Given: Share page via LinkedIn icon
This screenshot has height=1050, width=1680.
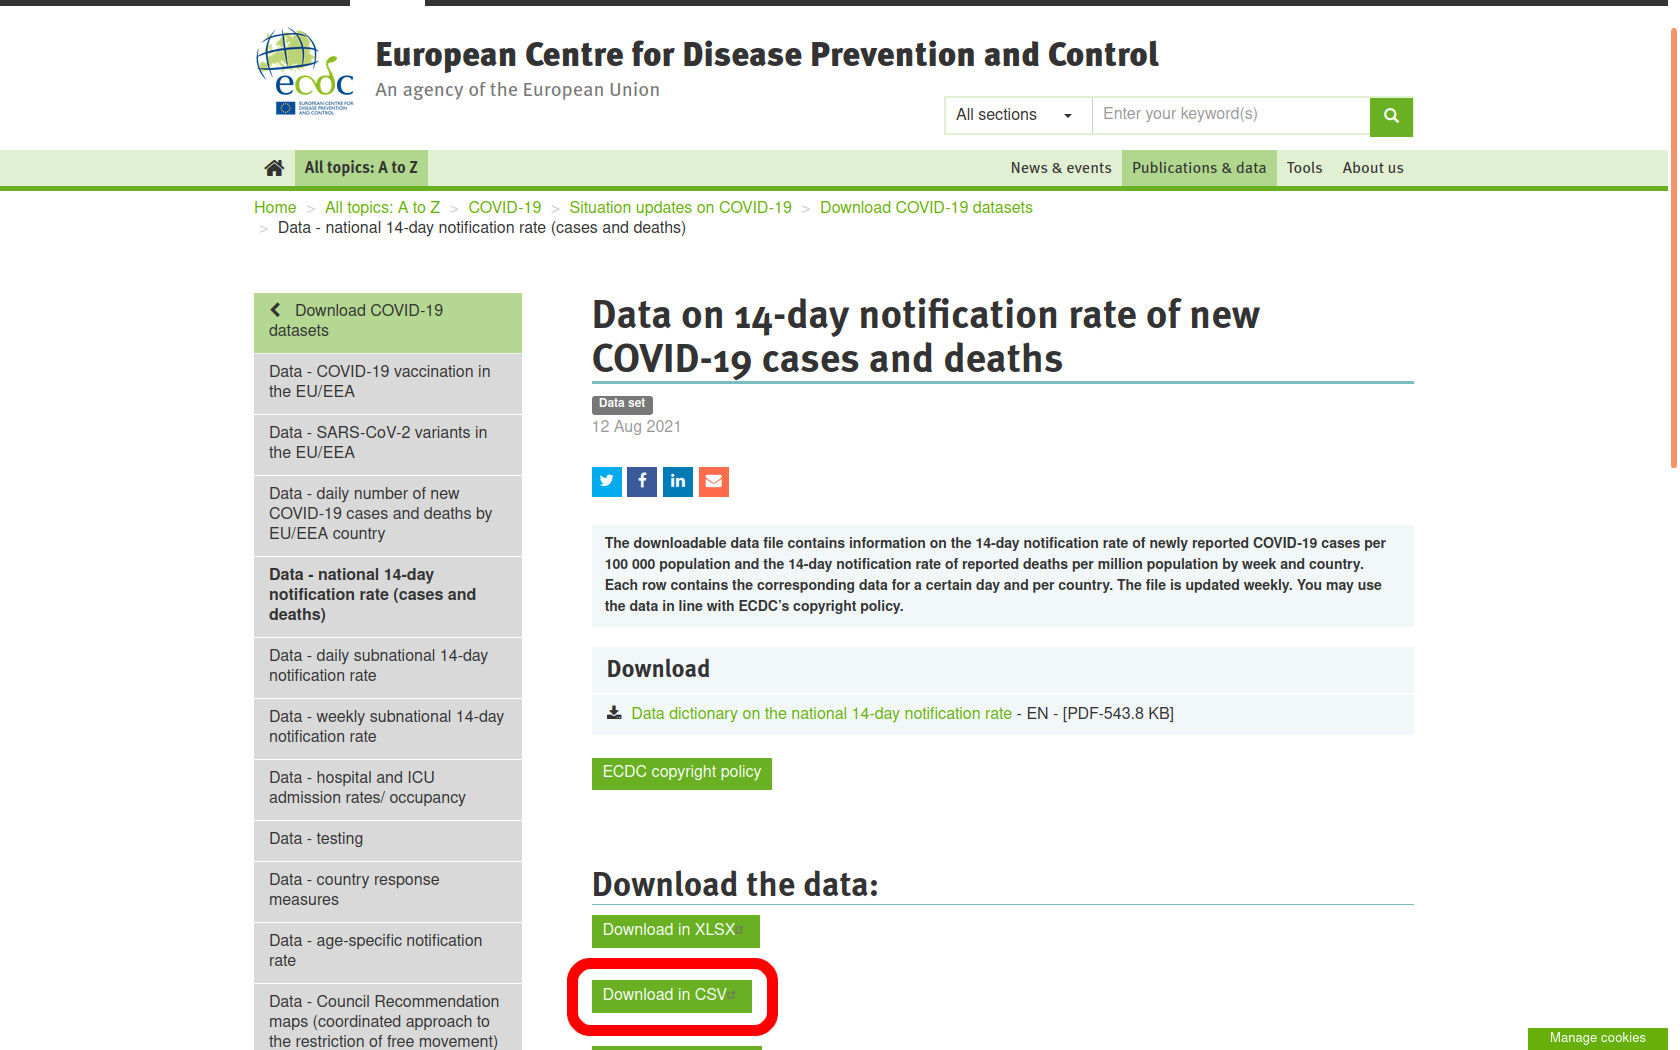Looking at the screenshot, I should [x=678, y=482].
